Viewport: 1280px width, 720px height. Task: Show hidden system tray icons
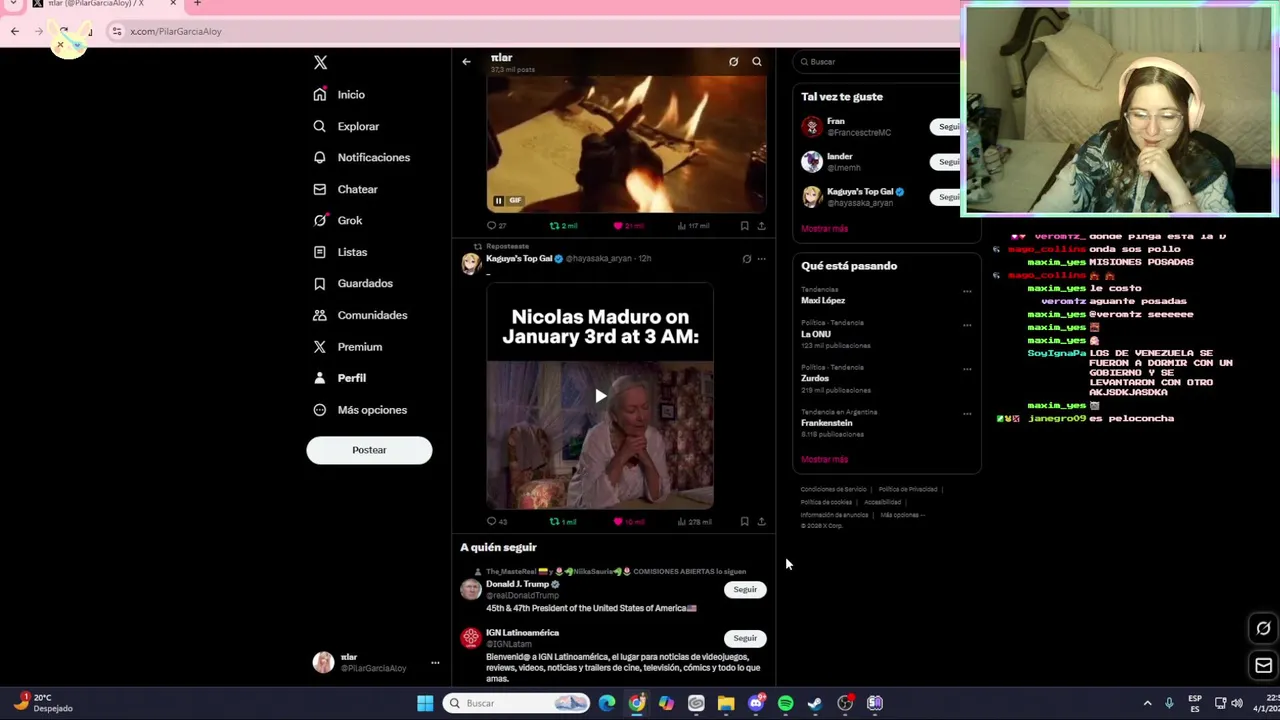(x=1147, y=703)
